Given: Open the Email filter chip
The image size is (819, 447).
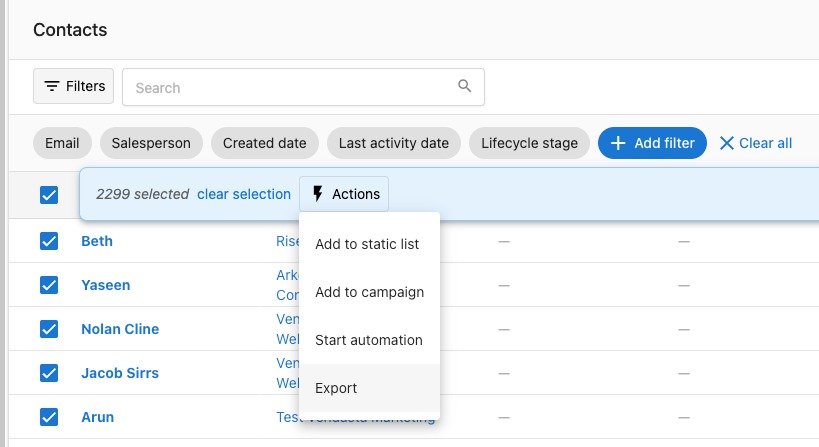Looking at the screenshot, I should [x=62, y=143].
